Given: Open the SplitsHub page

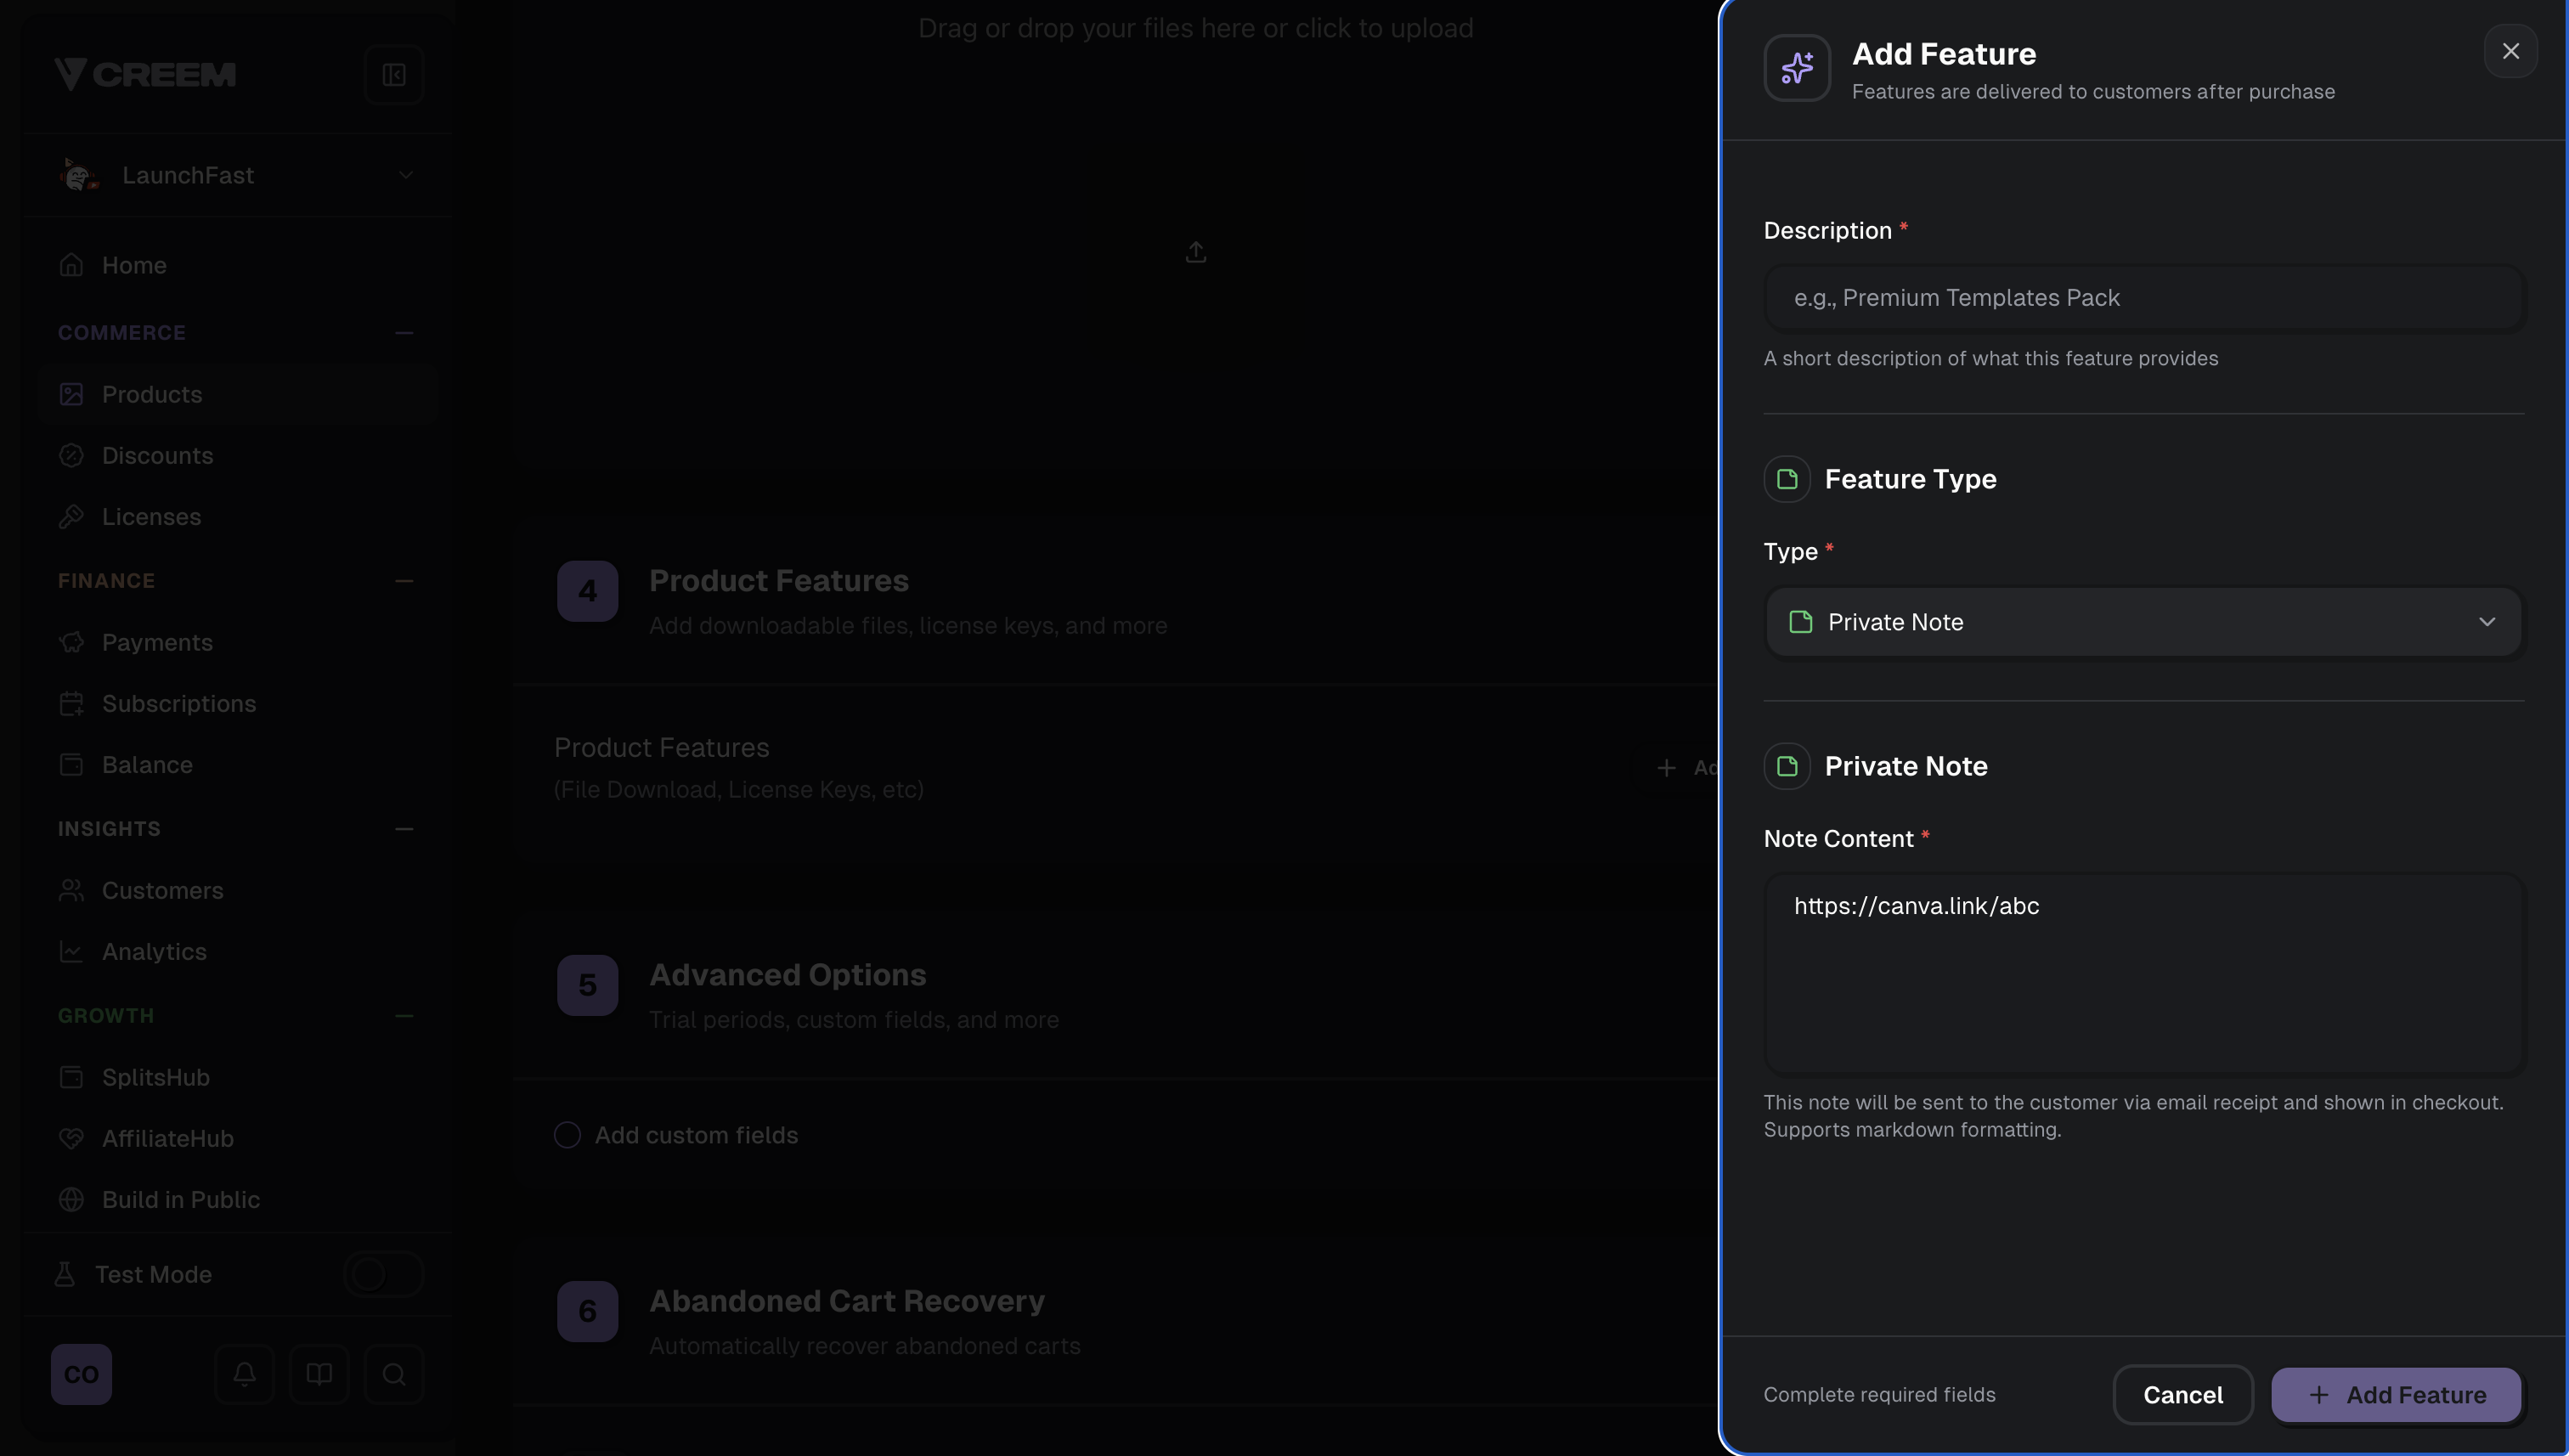Looking at the screenshot, I should pyautogui.click(x=237, y=1077).
